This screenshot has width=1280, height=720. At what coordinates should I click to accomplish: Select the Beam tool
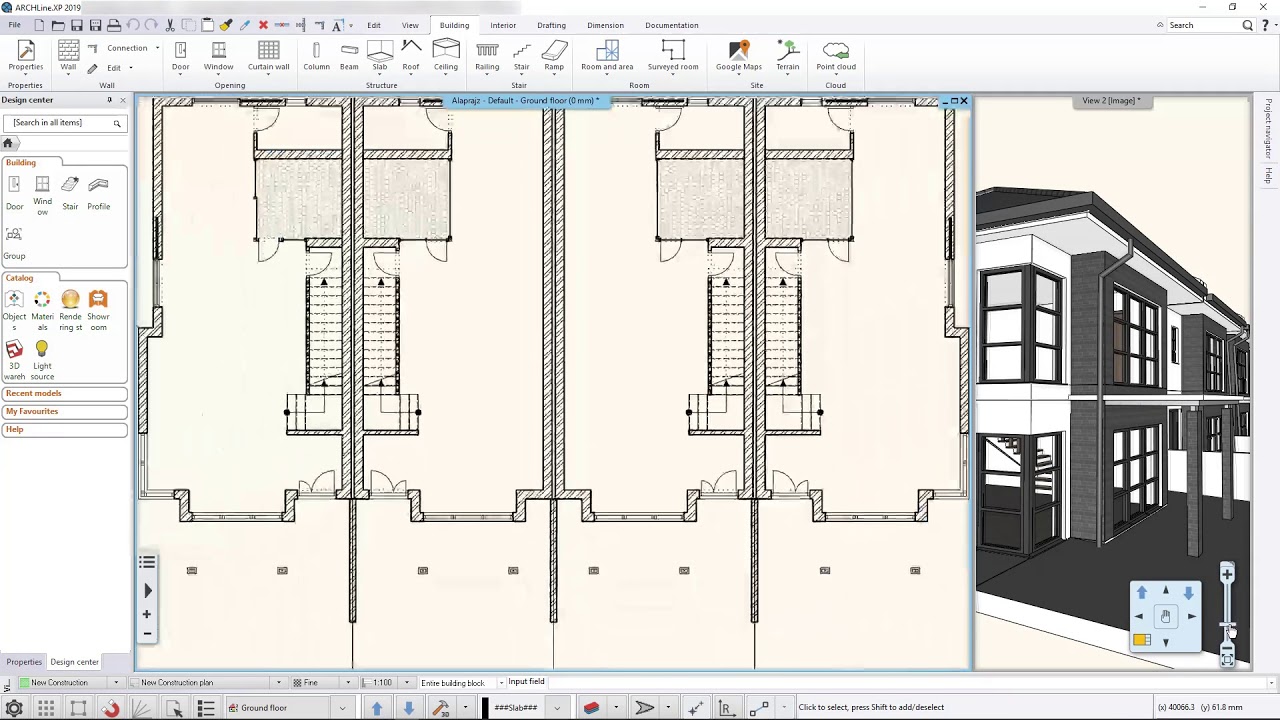[349, 55]
